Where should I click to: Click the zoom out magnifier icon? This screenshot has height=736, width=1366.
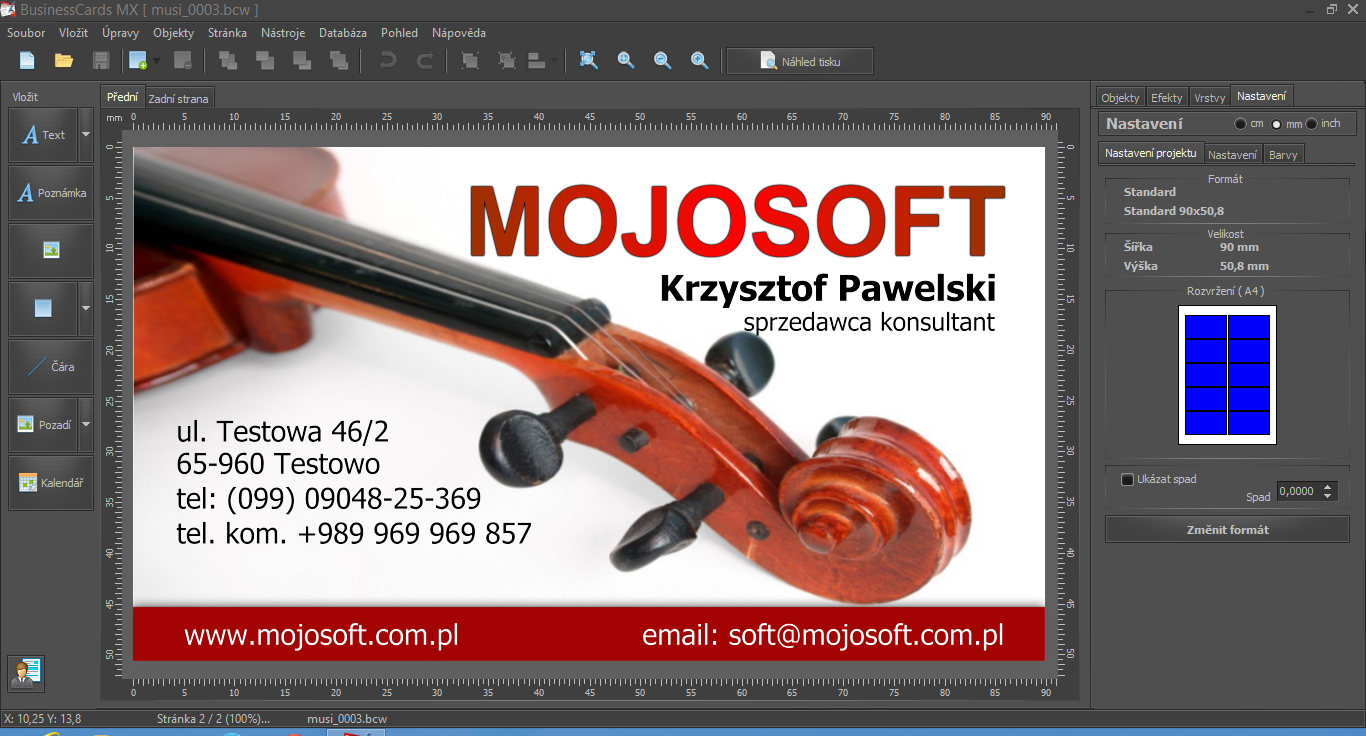663,61
